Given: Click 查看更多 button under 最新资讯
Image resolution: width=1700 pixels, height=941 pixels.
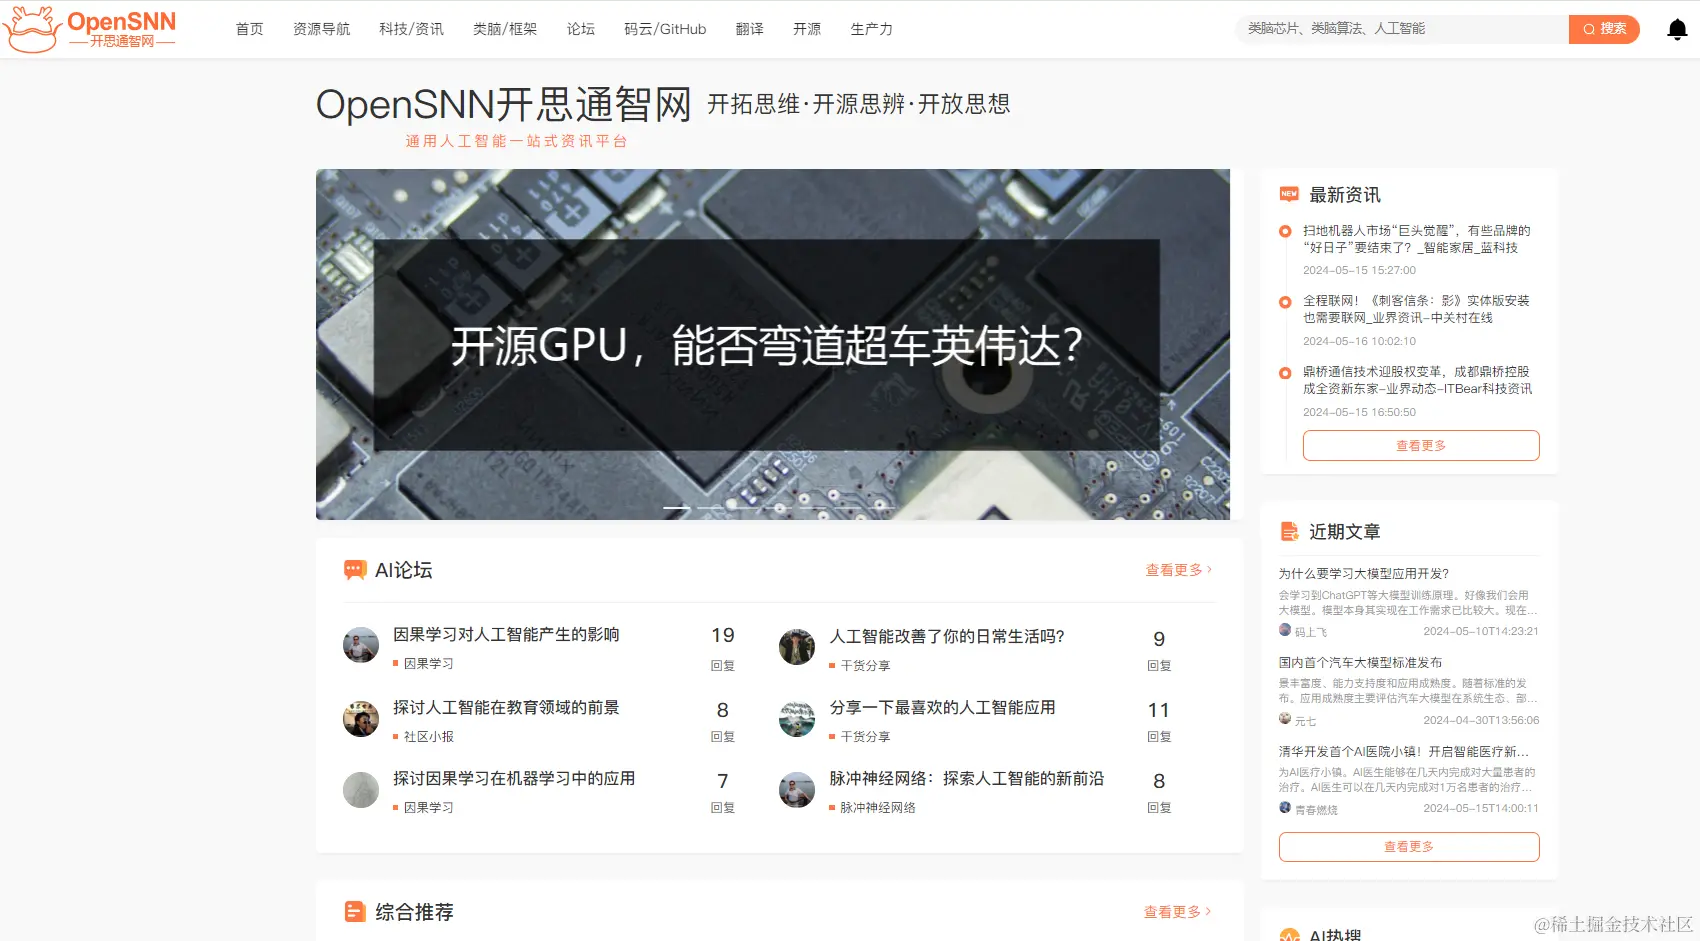Looking at the screenshot, I should [1421, 445].
